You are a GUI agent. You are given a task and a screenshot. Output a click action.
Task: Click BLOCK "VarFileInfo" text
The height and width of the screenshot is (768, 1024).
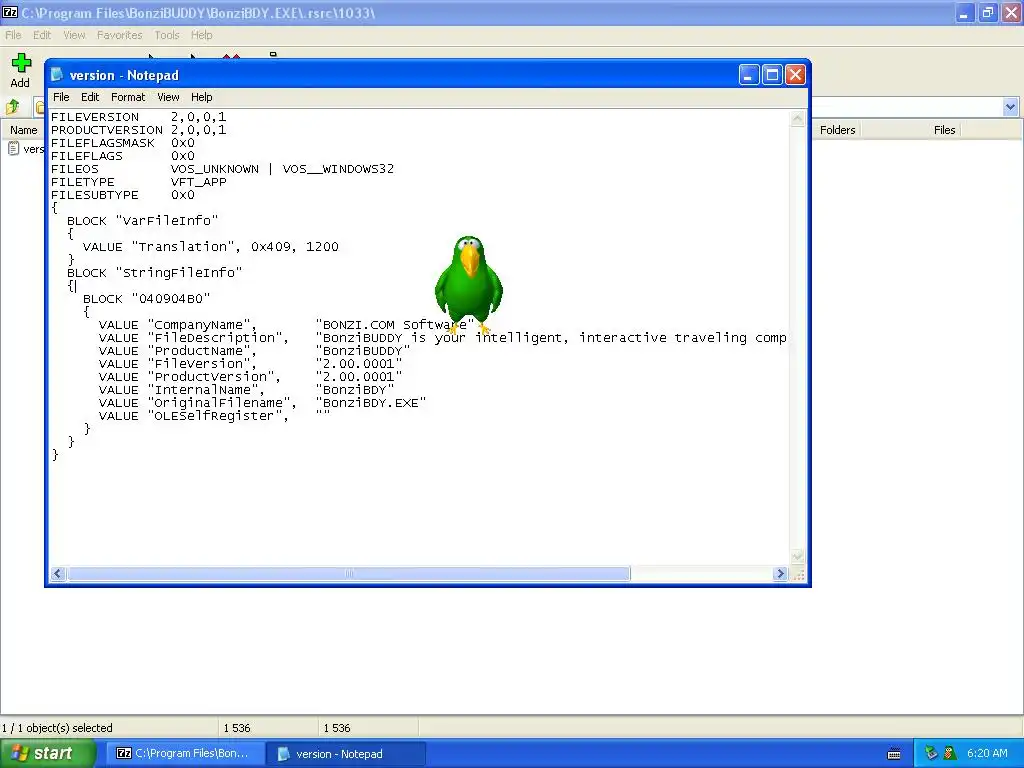tap(142, 221)
